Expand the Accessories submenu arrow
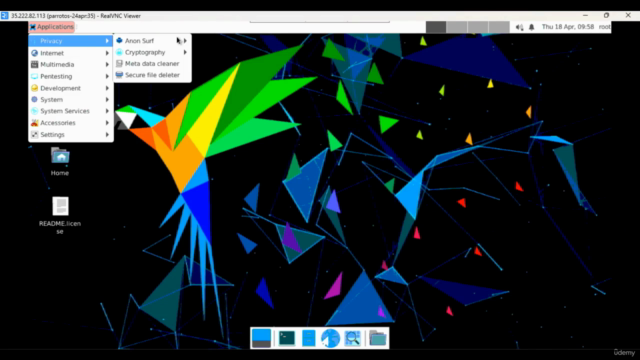The height and width of the screenshot is (360, 640). 107,123
